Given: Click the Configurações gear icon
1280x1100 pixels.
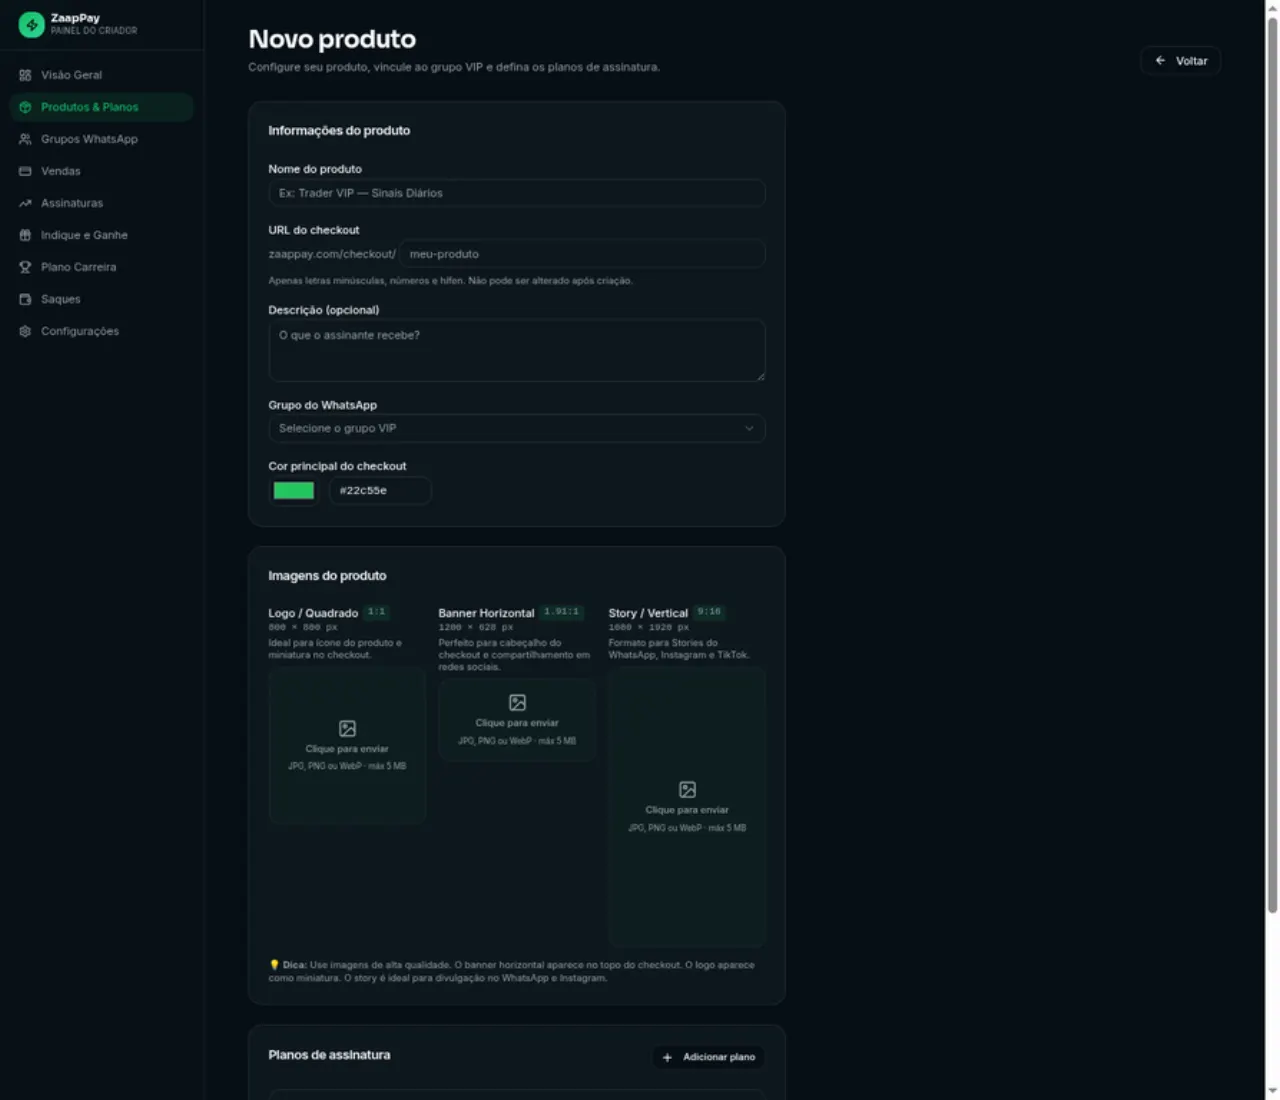Looking at the screenshot, I should (x=25, y=331).
